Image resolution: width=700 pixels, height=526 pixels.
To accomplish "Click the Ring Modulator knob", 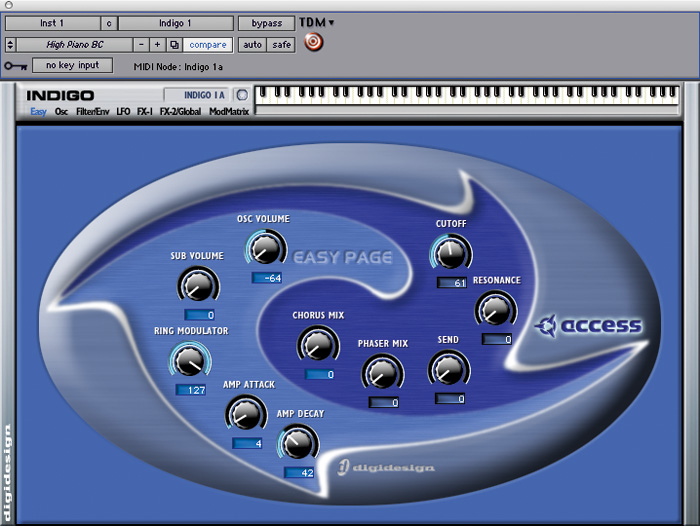I will coord(190,360).
